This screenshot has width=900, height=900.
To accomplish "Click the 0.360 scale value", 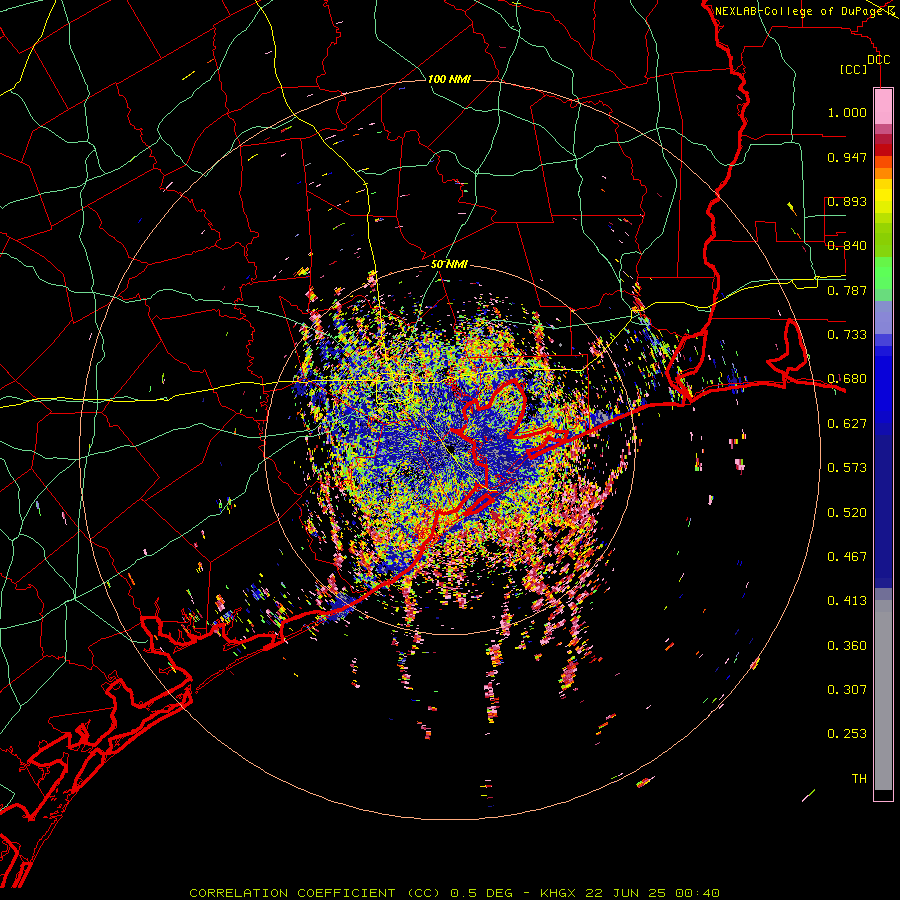I will (x=847, y=646).
